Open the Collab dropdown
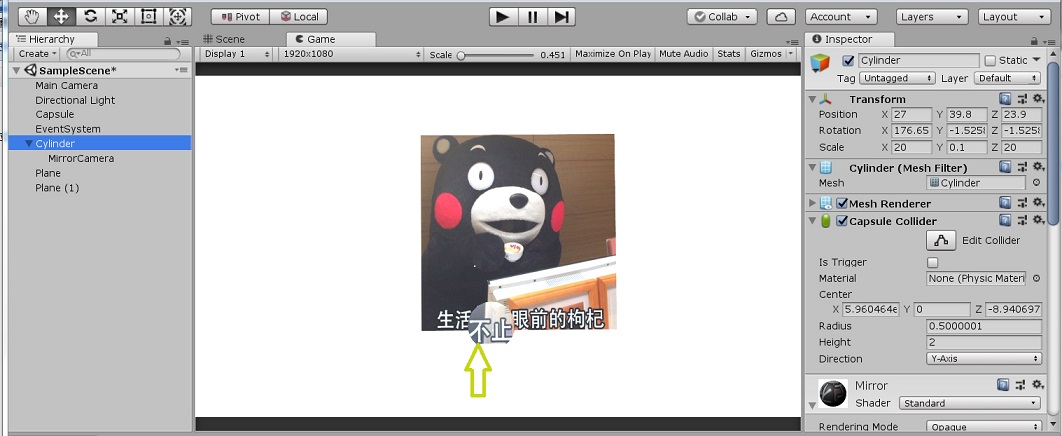The image size is (1062, 436). coord(722,17)
